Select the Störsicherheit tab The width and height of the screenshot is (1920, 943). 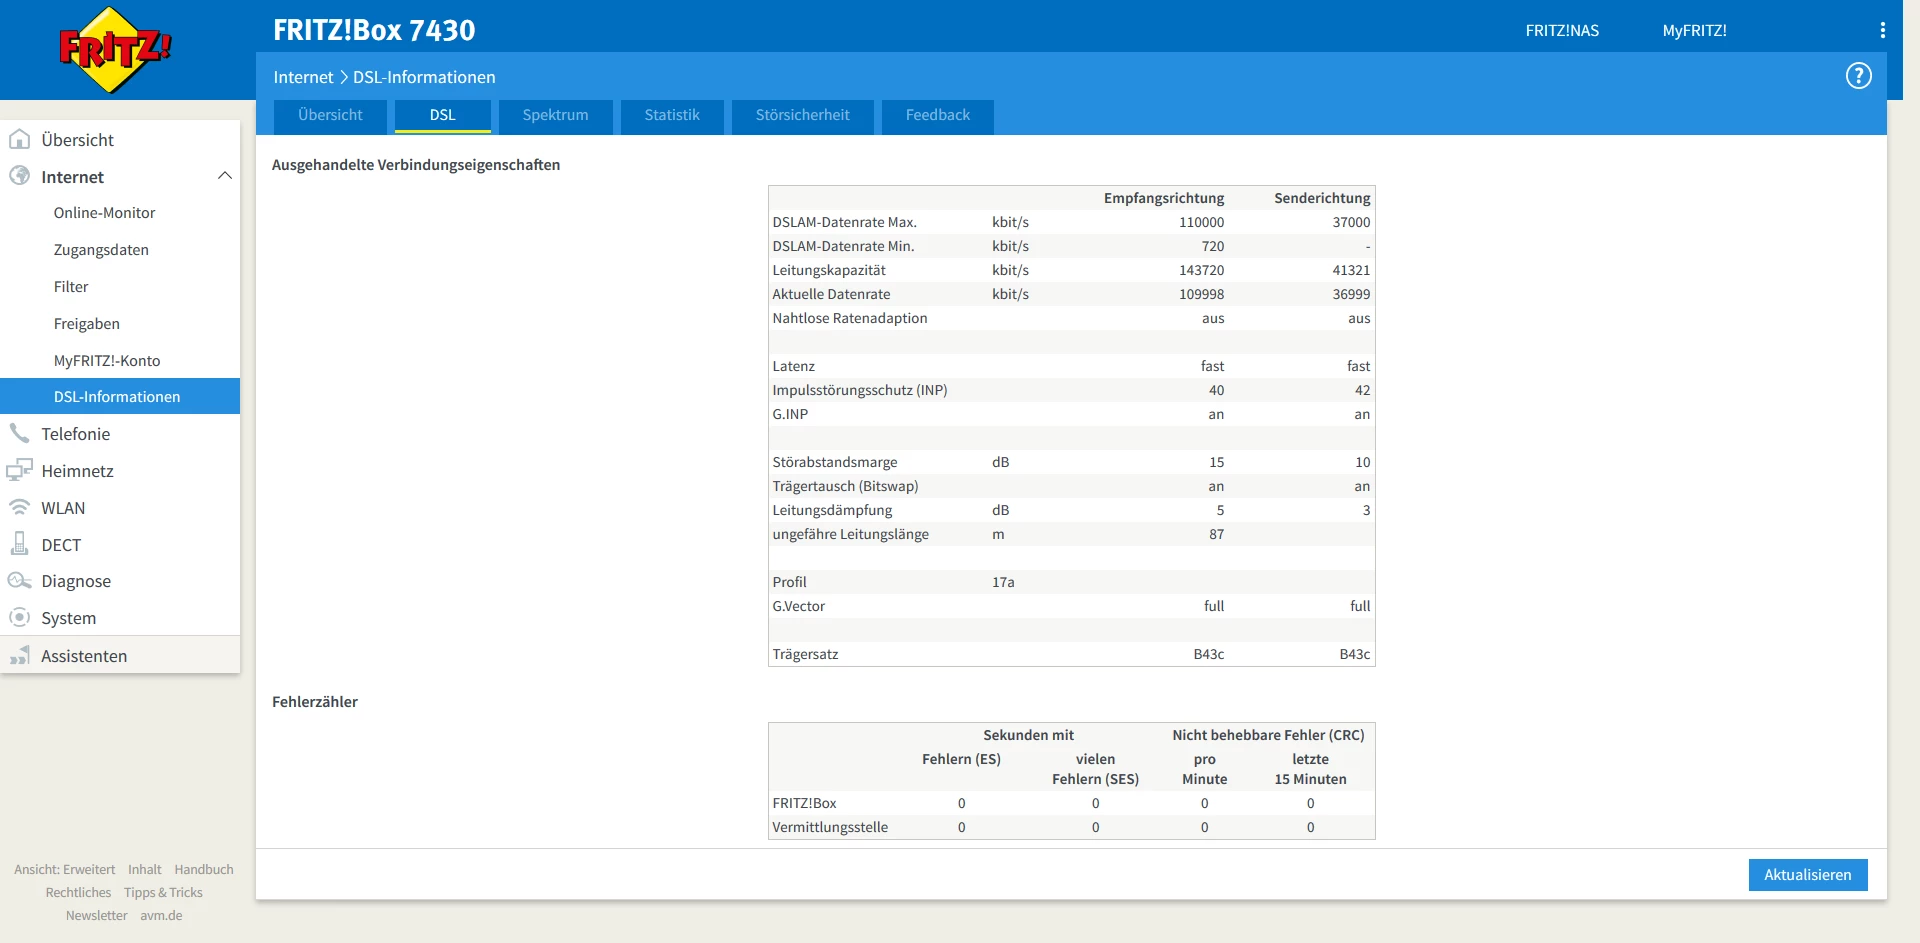point(802,115)
